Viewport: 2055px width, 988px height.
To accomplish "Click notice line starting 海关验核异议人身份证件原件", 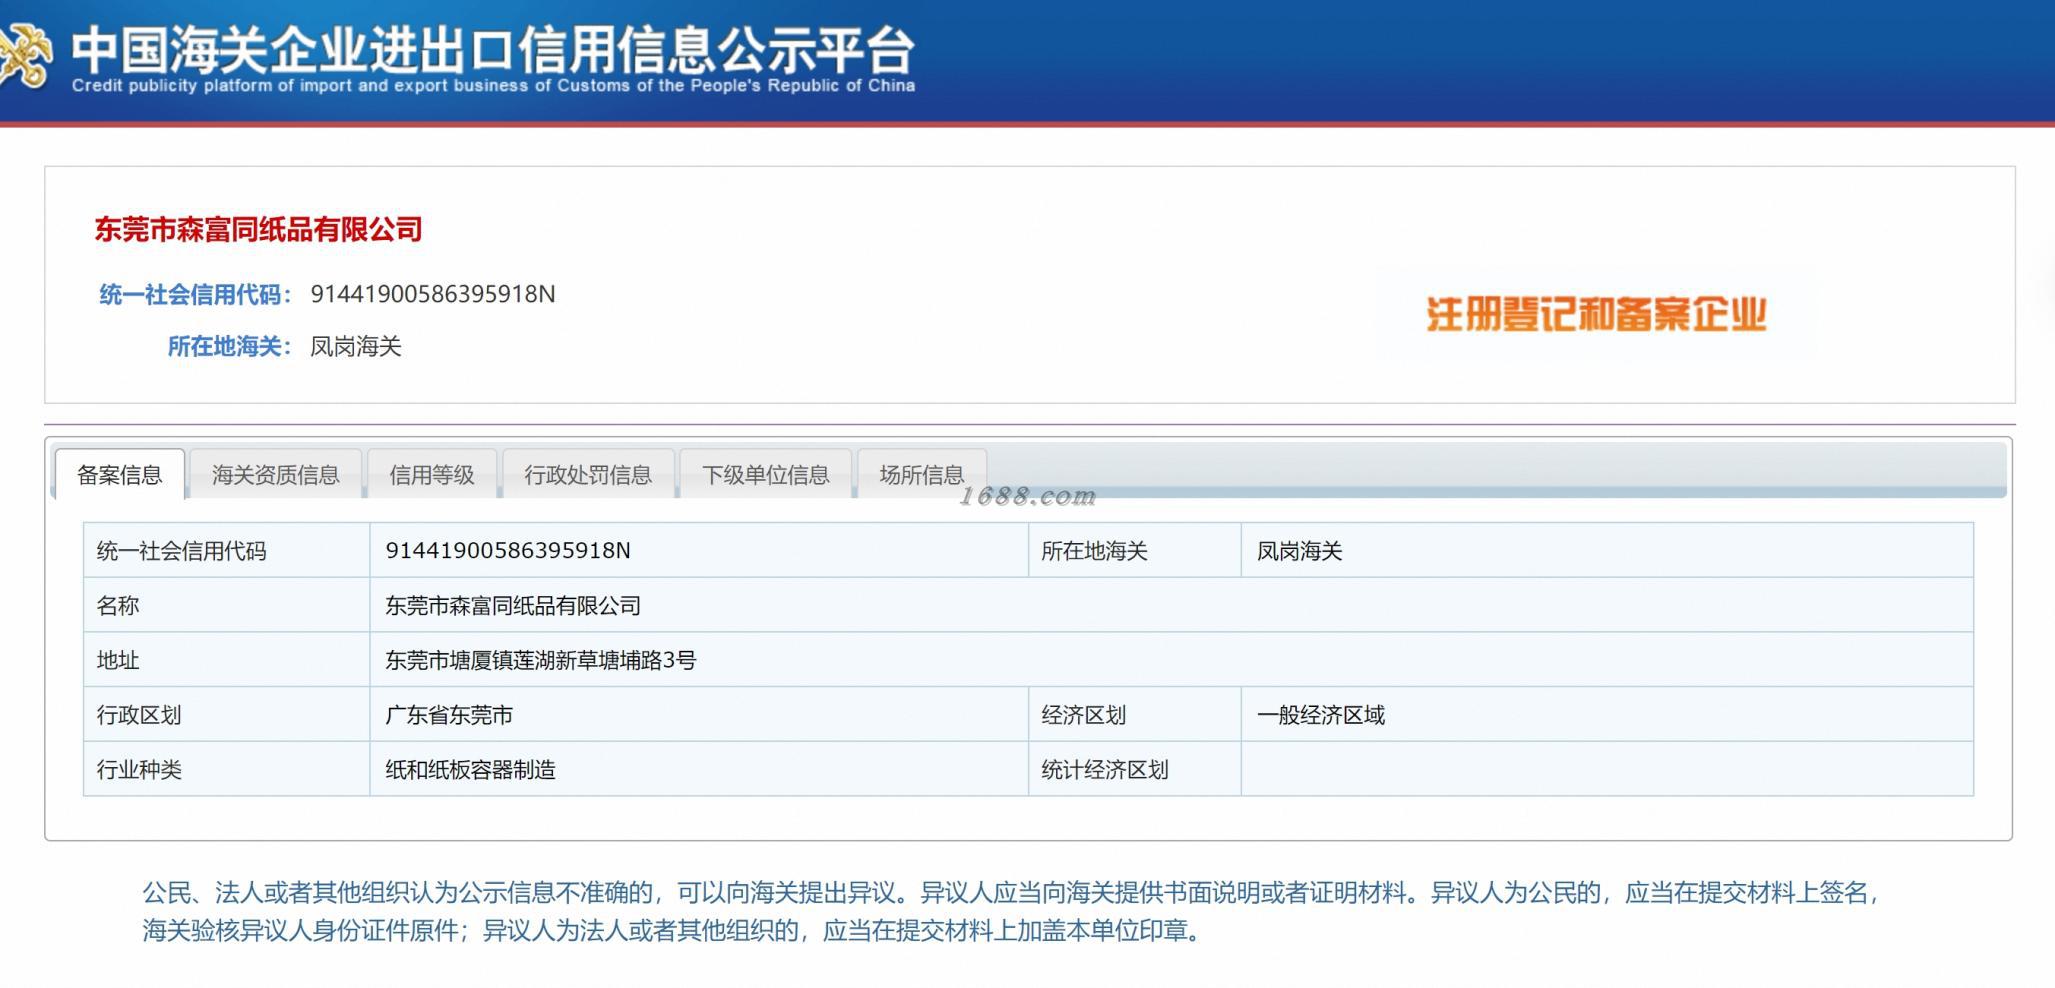I will [x=672, y=932].
